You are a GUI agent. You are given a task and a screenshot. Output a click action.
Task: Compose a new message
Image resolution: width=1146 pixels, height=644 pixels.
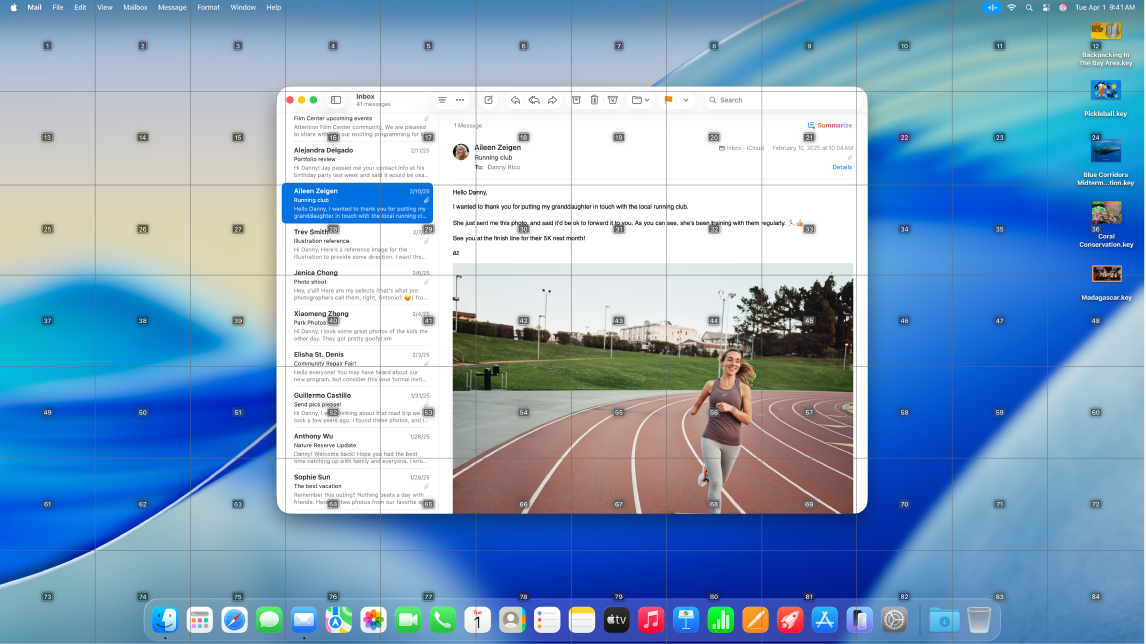pos(489,100)
